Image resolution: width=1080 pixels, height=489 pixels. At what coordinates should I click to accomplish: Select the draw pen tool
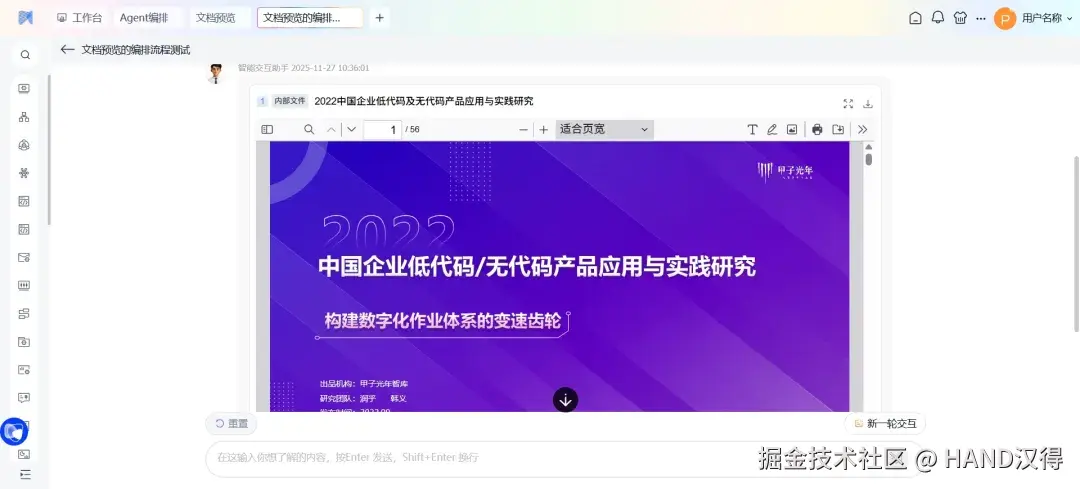coord(772,129)
